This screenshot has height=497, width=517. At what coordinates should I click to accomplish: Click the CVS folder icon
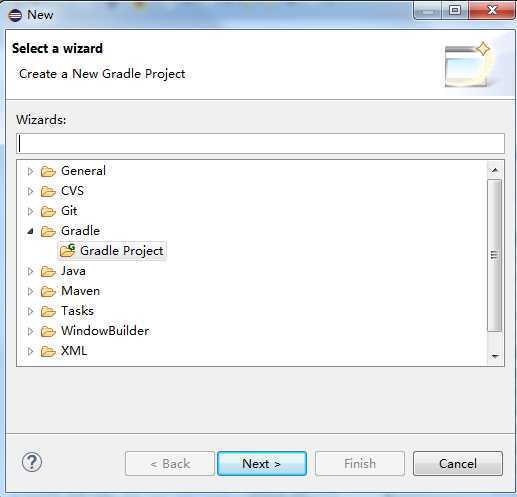point(48,191)
